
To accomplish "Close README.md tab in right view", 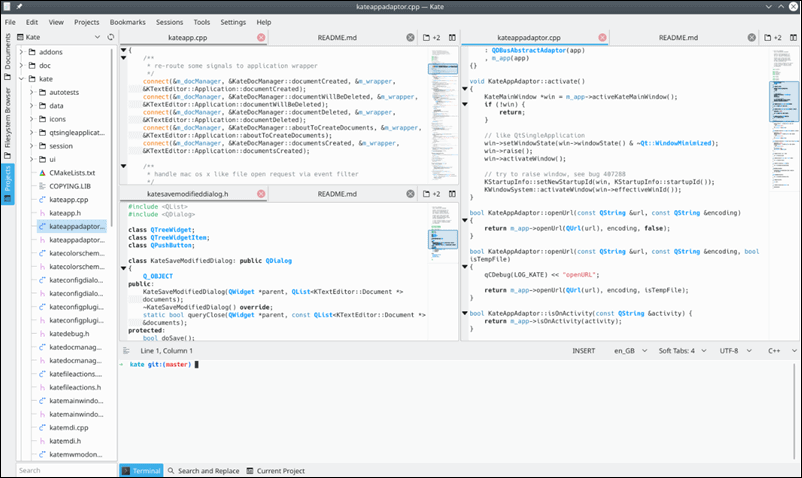I will click(751, 37).
